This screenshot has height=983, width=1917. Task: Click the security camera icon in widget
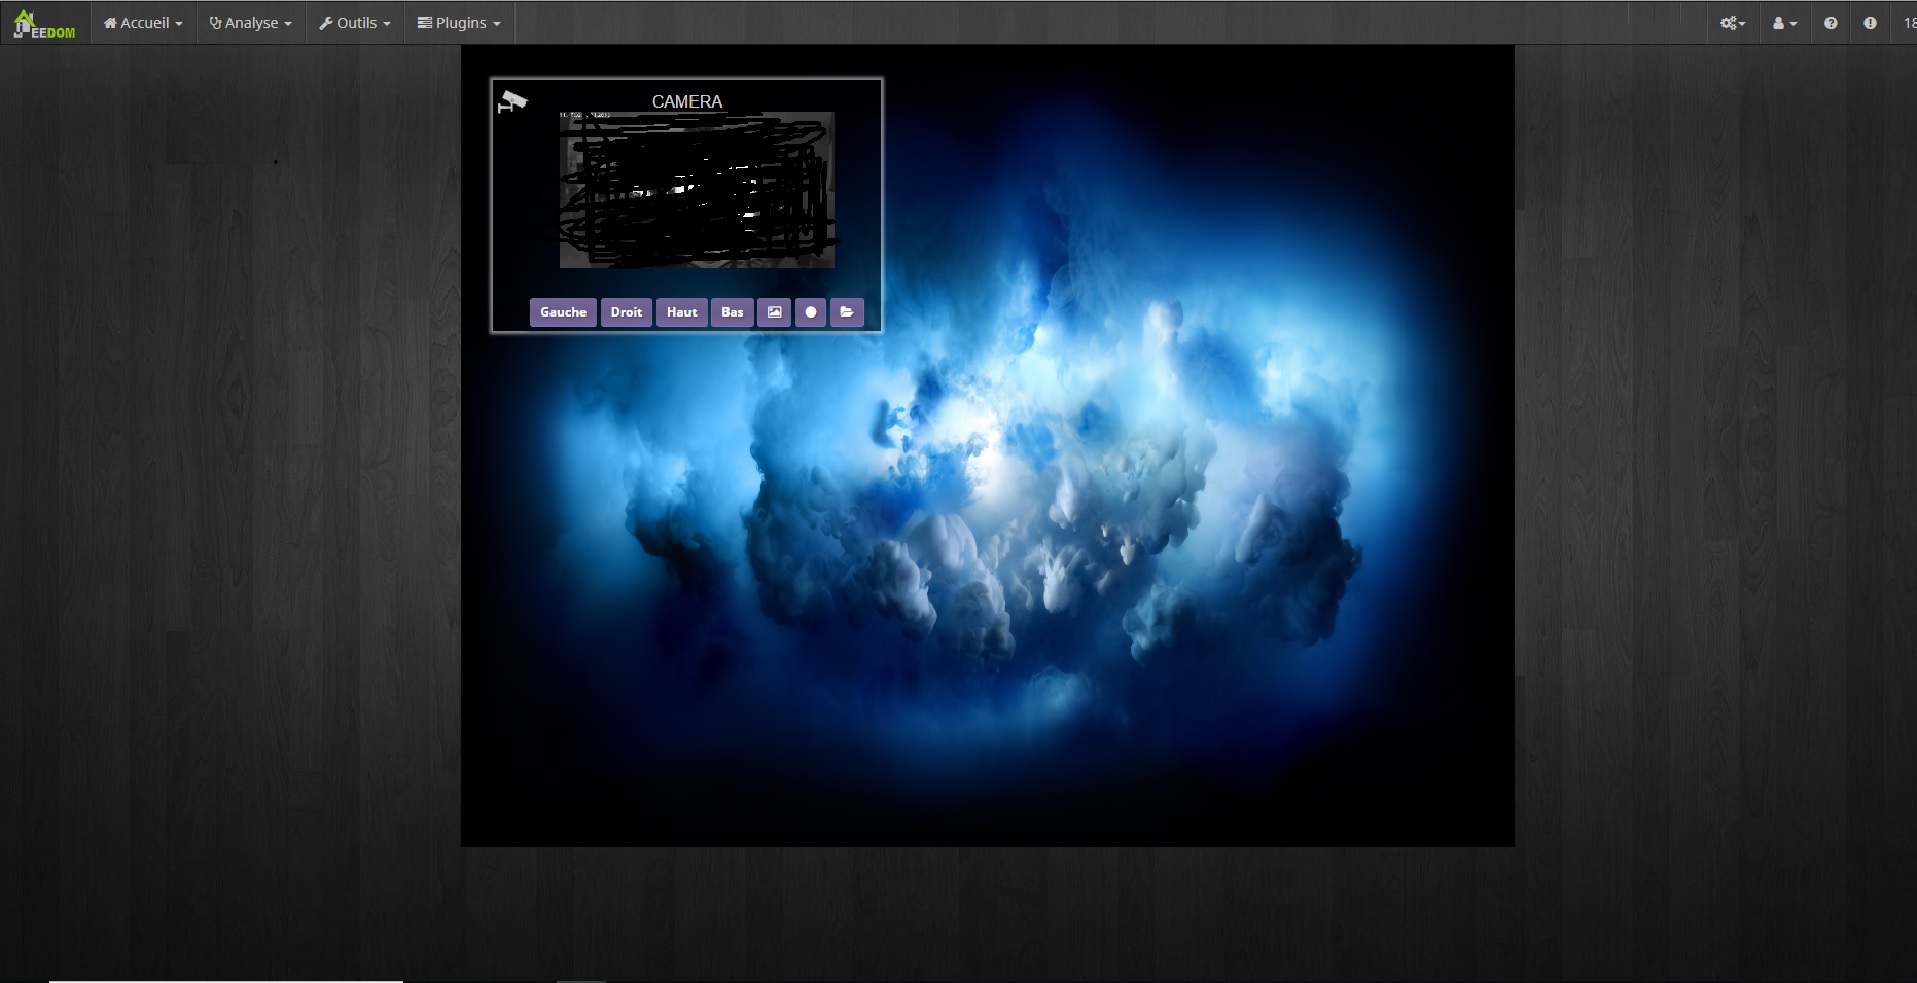pyautogui.click(x=512, y=101)
